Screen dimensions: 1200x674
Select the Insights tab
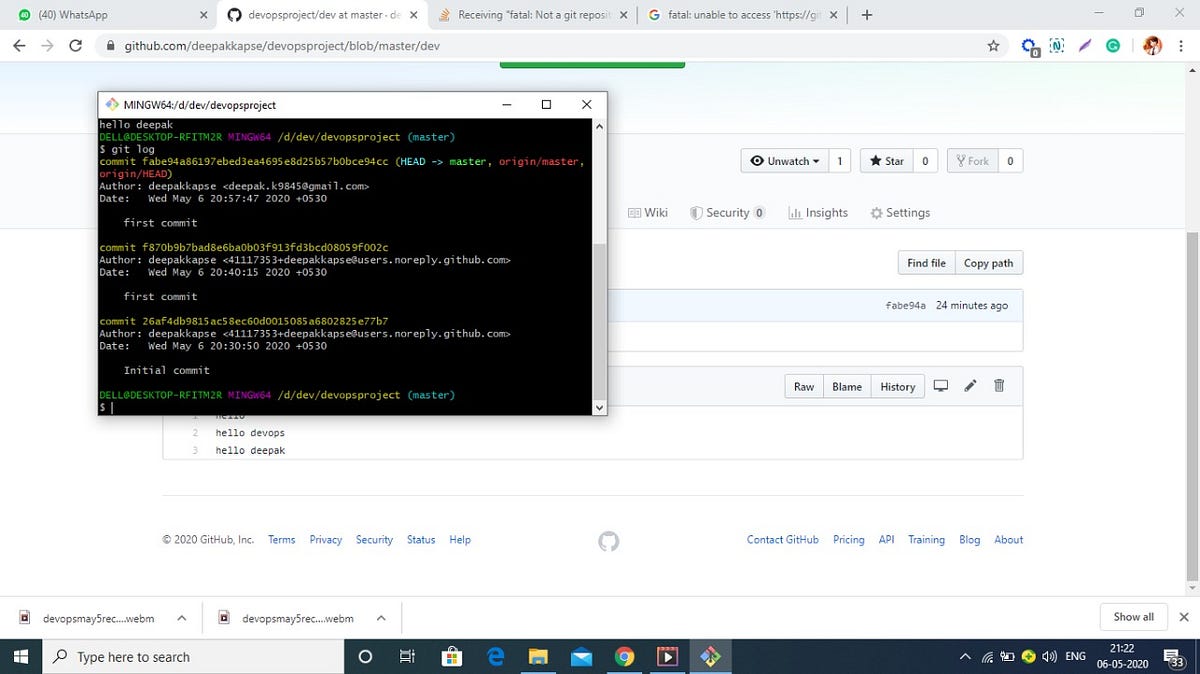tap(818, 212)
